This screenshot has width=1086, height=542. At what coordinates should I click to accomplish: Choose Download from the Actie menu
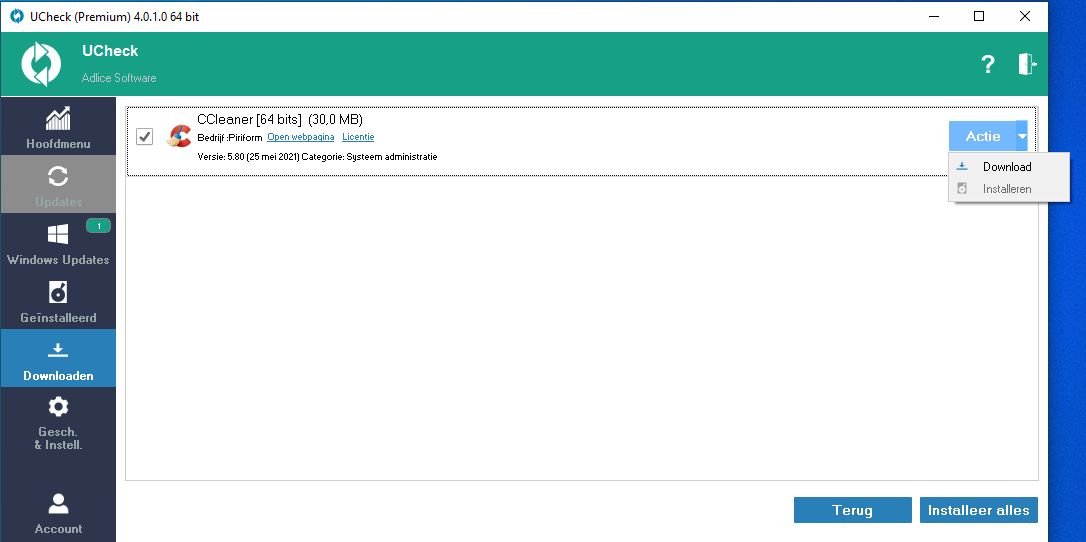click(1008, 167)
